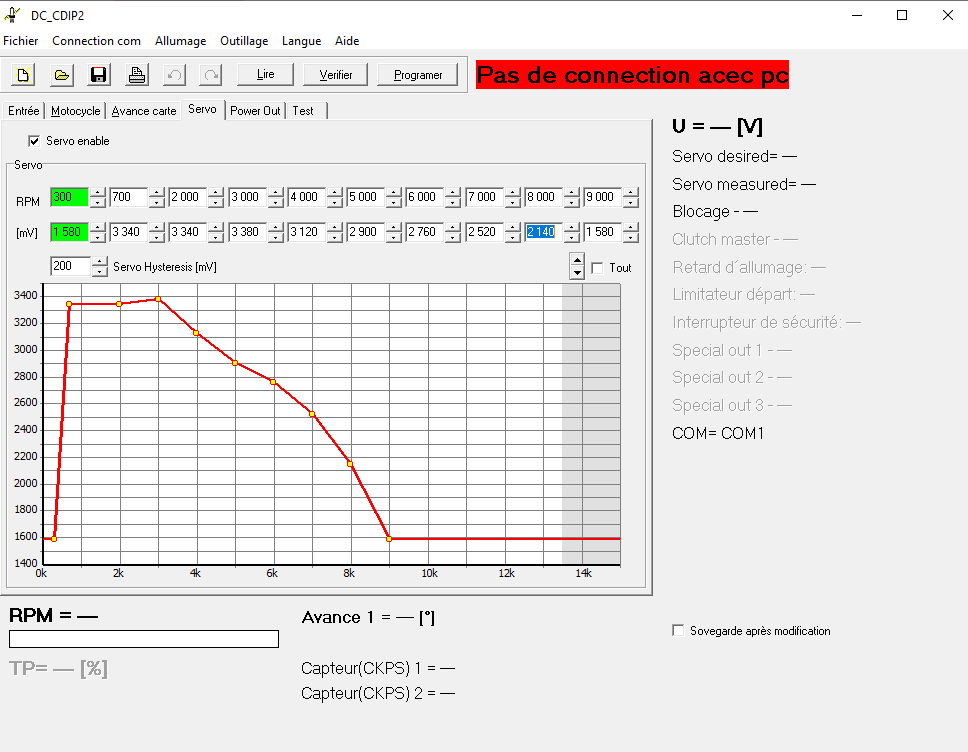Image resolution: width=968 pixels, height=752 pixels.
Task: Click the Redo arrow icon
Action: click(211, 75)
